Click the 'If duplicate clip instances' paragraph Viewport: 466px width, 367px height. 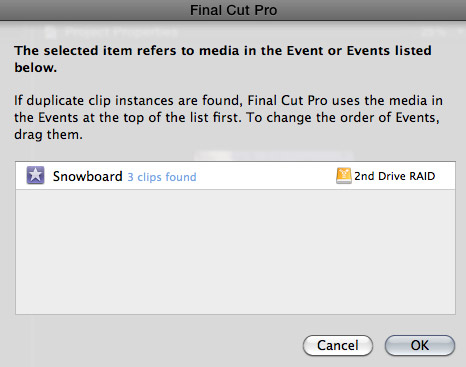(x=228, y=117)
